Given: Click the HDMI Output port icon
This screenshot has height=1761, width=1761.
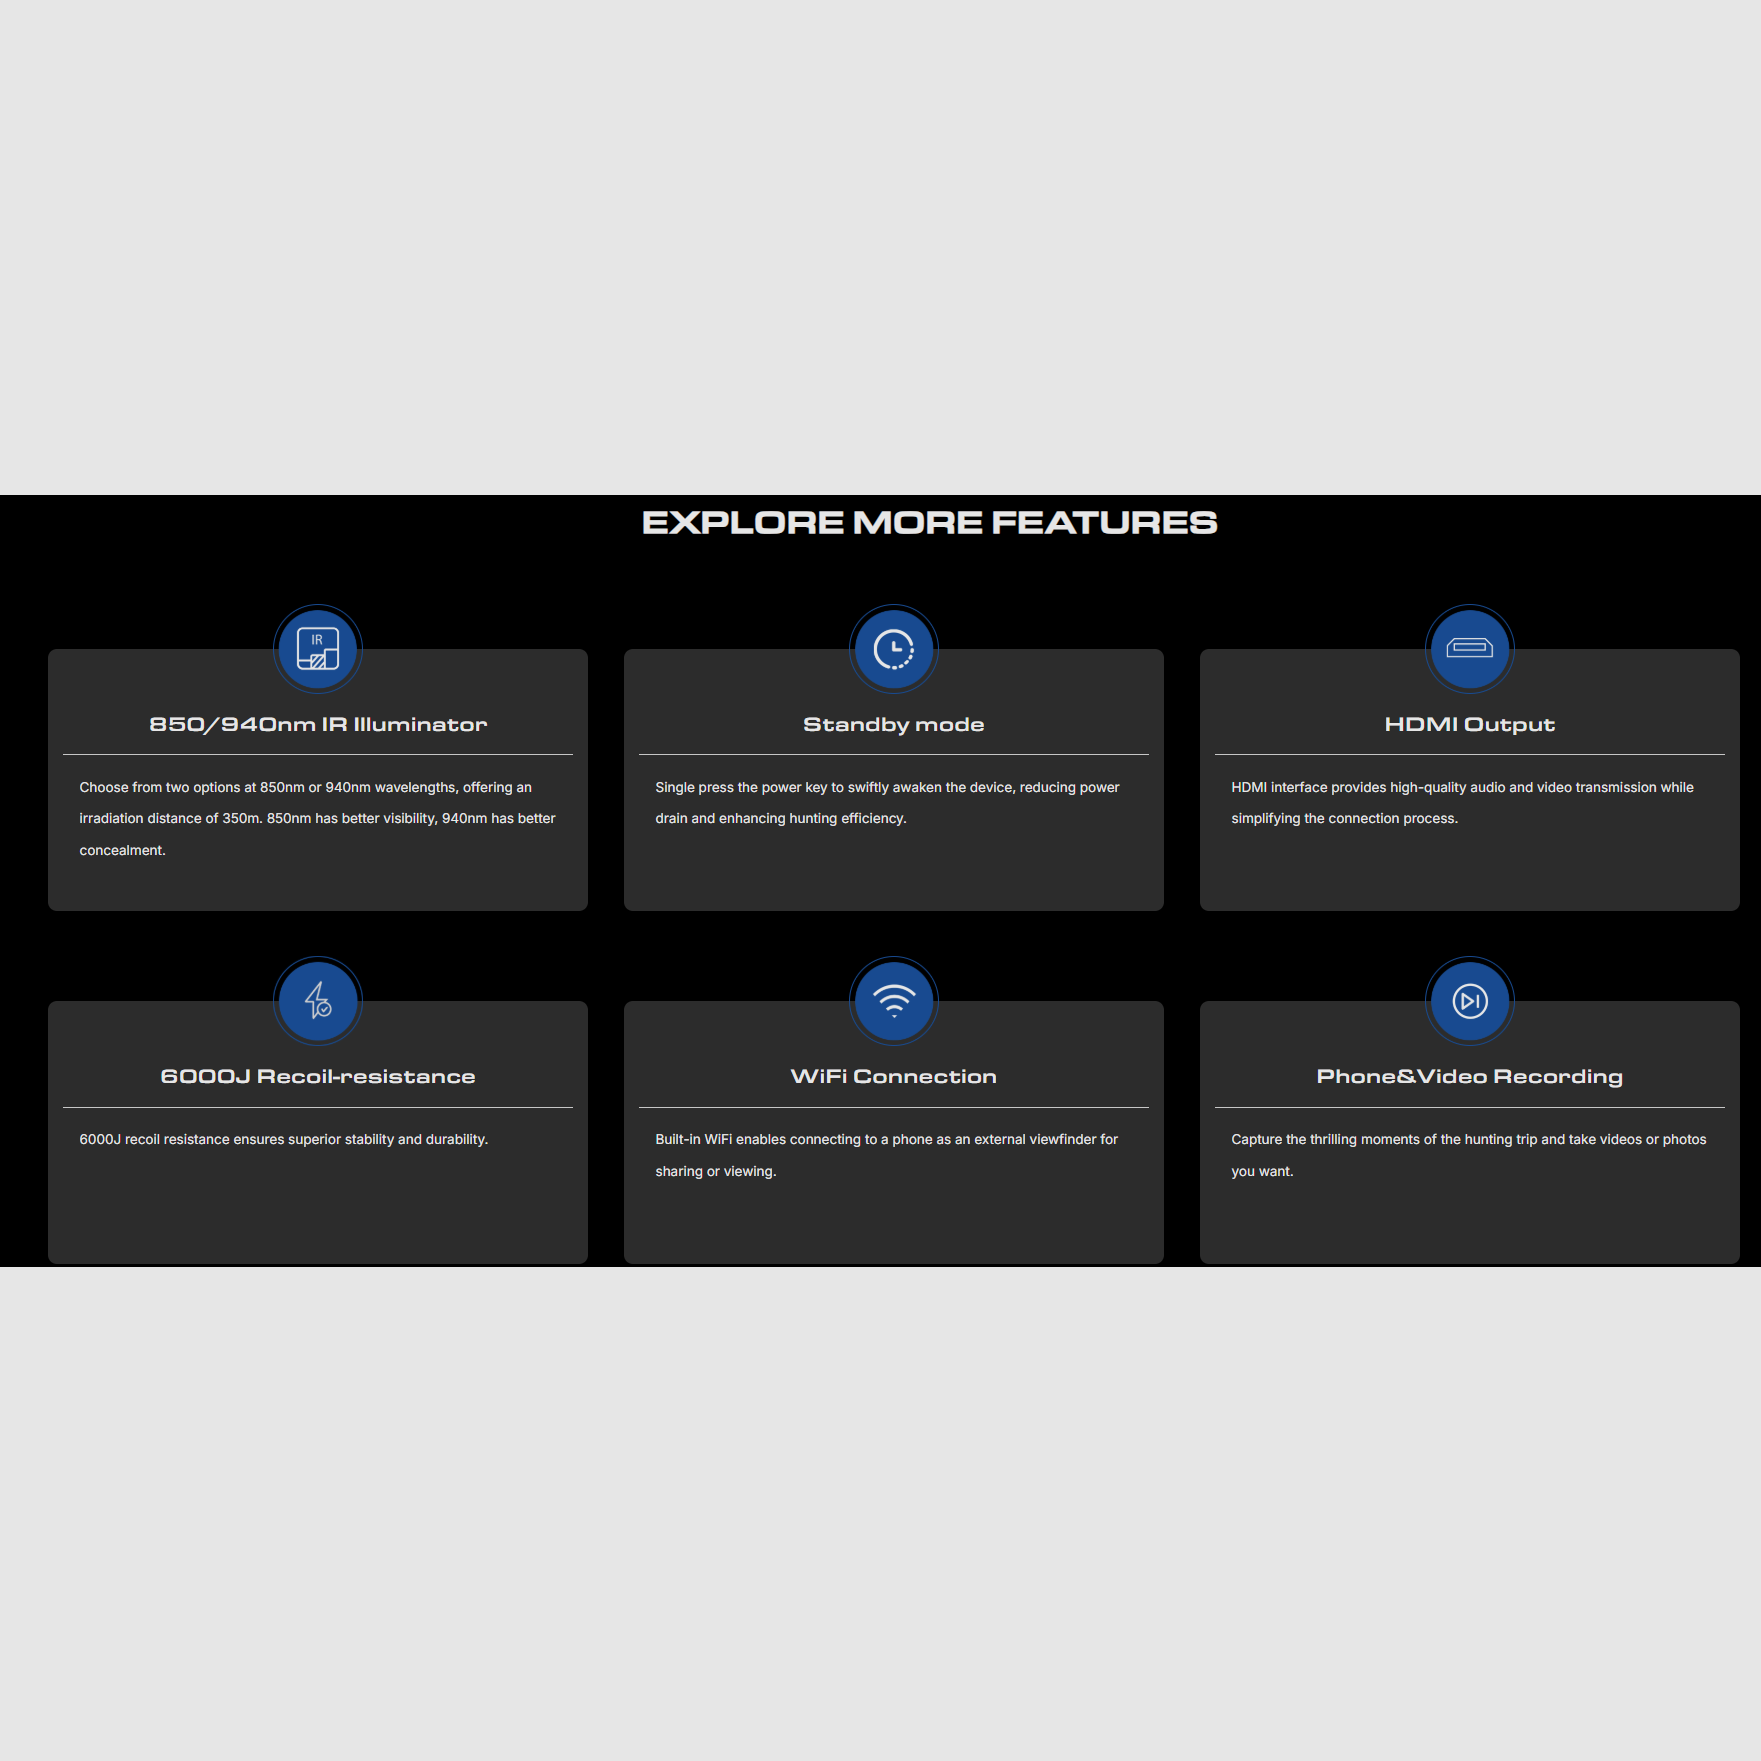Looking at the screenshot, I should coord(1470,649).
